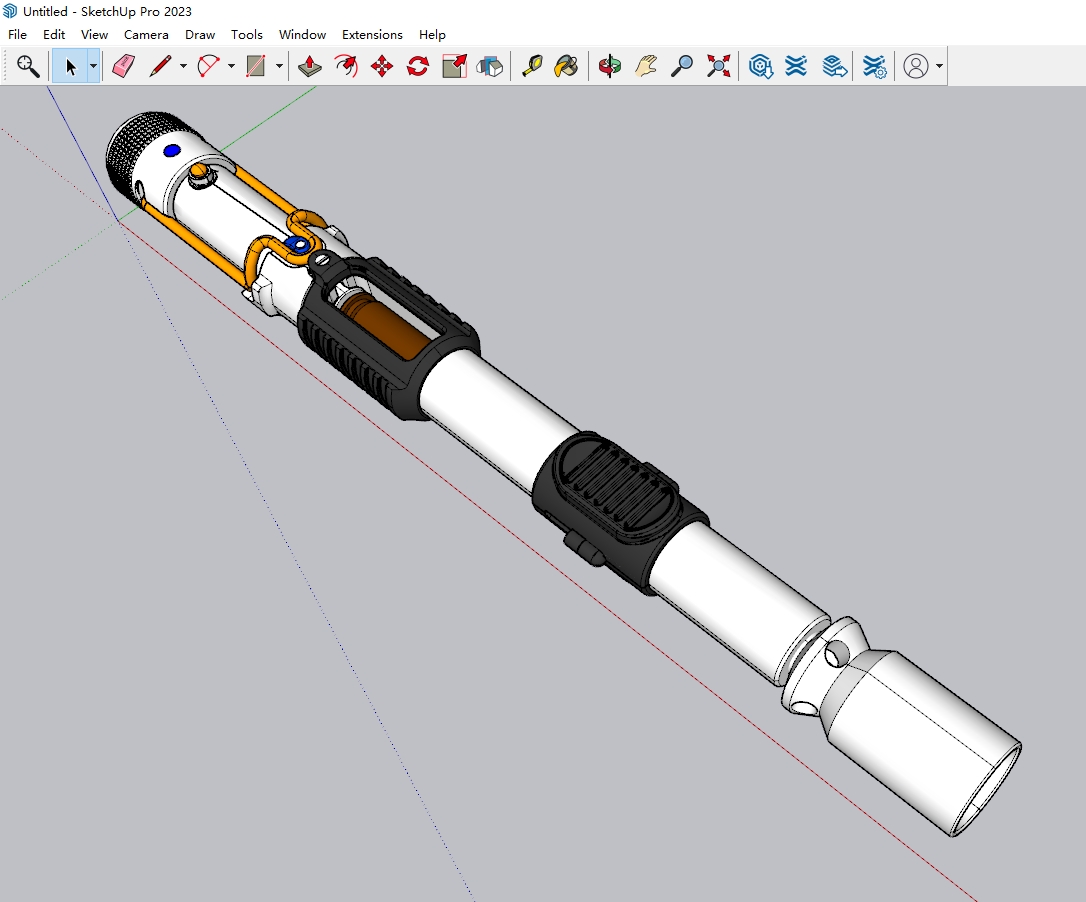Select the Rectangle shape tool
The width and height of the screenshot is (1086, 902).
[x=256, y=67]
